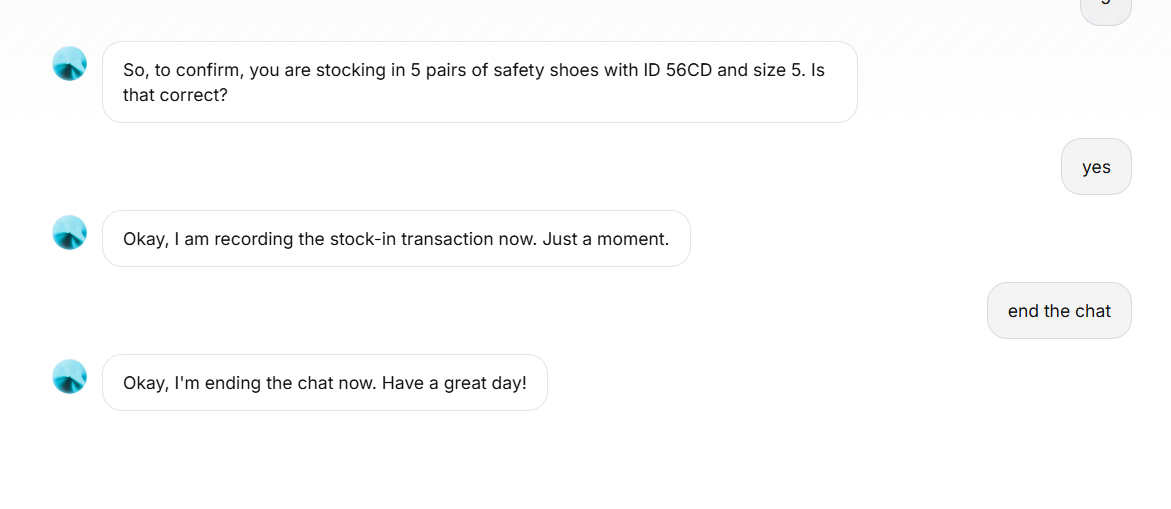This screenshot has height=509, width=1171.
Task: Click the "end the chat" user message
Action: [x=1059, y=311]
